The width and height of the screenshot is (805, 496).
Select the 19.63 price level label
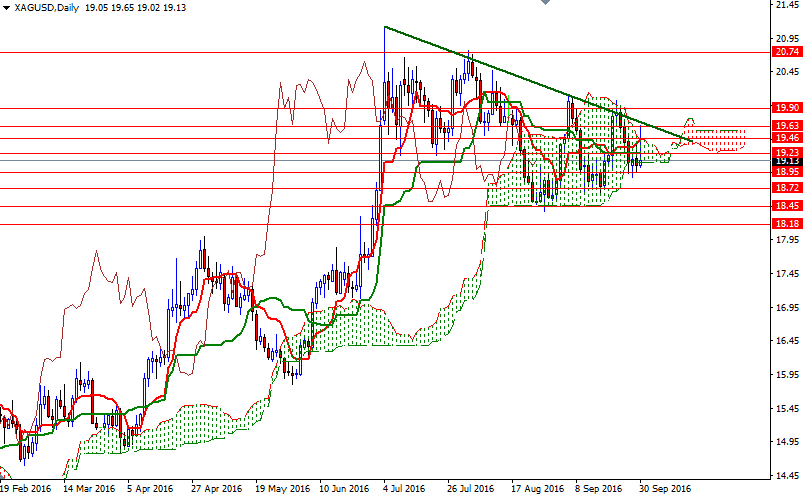click(x=787, y=126)
